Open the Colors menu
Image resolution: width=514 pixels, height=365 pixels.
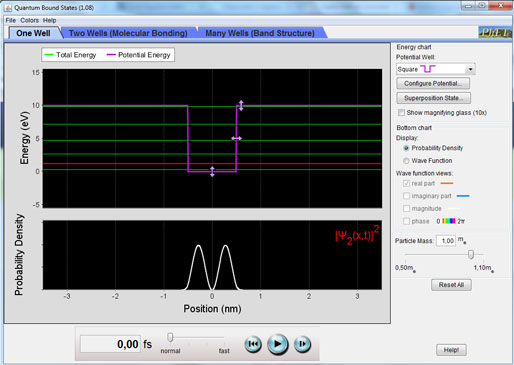pyautogui.click(x=30, y=20)
